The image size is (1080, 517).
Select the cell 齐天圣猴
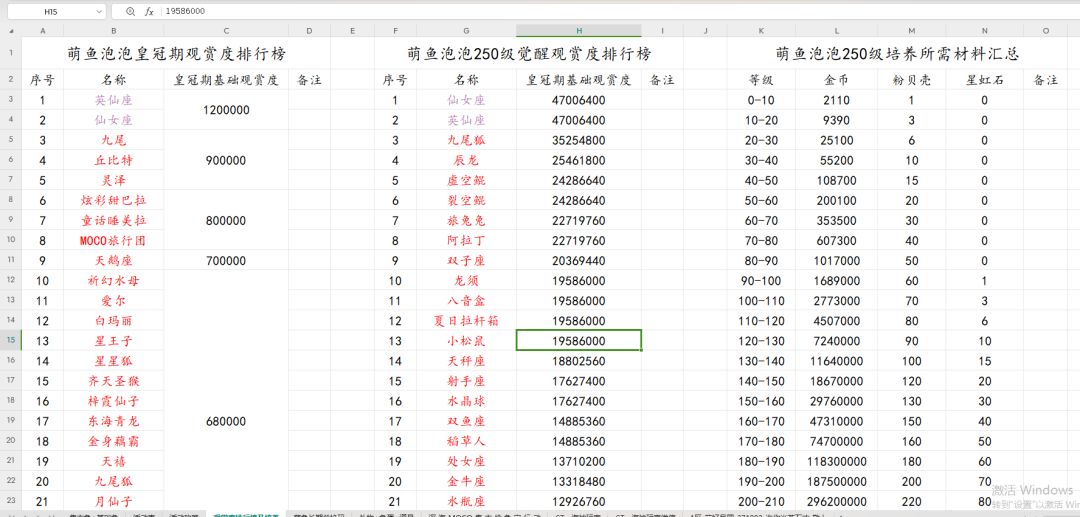point(114,381)
